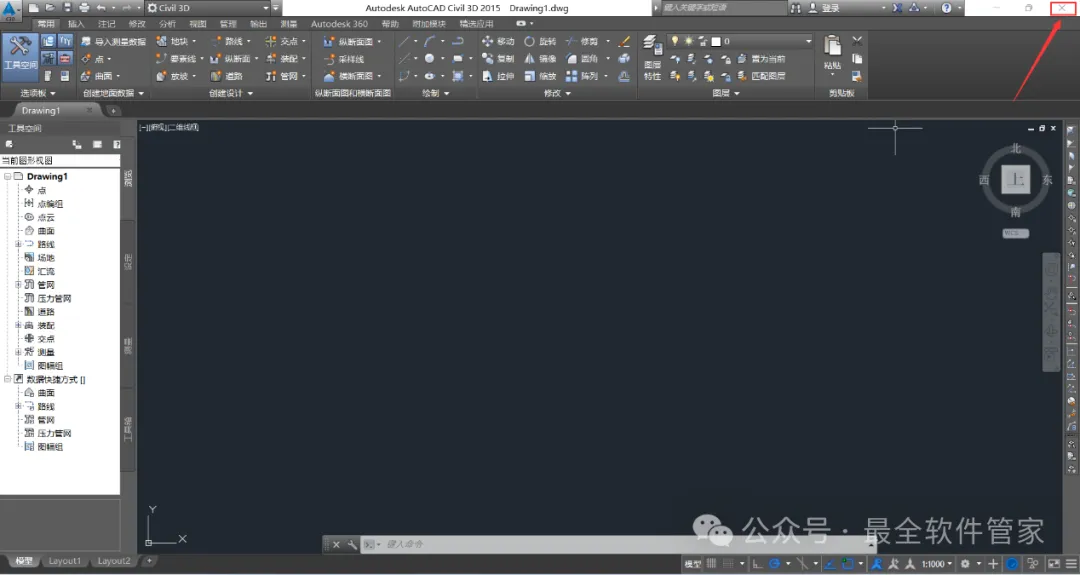This screenshot has height=575, width=1080.
Task: Click the undo arrow in quick access toolbar
Action: [x=101, y=8]
